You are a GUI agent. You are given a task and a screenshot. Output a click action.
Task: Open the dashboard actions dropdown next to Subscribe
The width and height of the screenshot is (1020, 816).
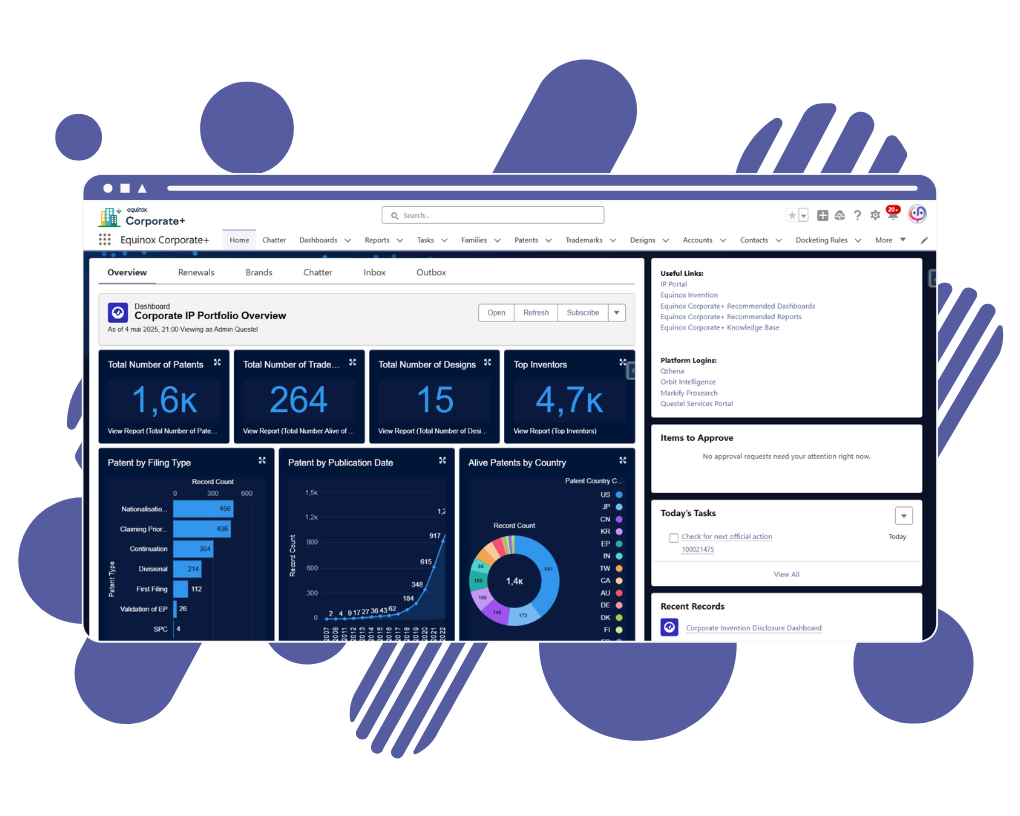617,313
